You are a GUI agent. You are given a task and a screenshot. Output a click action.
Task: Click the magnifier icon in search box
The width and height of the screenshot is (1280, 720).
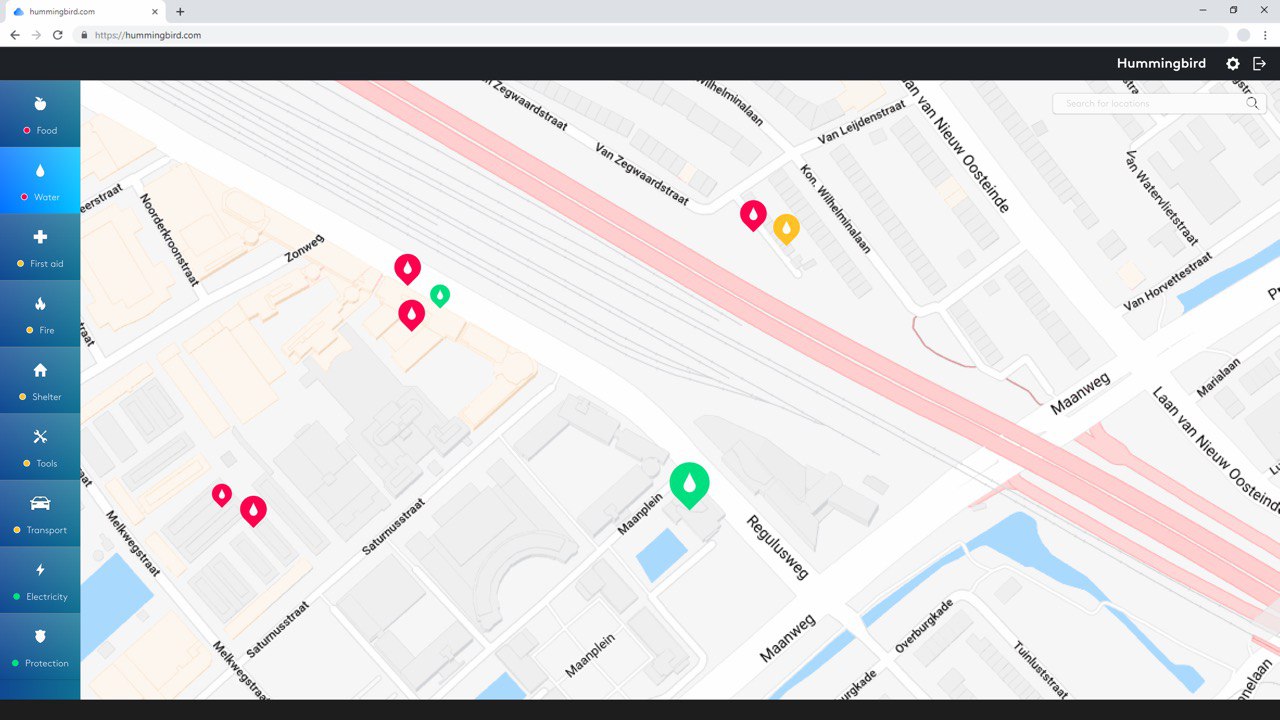pyautogui.click(x=1252, y=104)
